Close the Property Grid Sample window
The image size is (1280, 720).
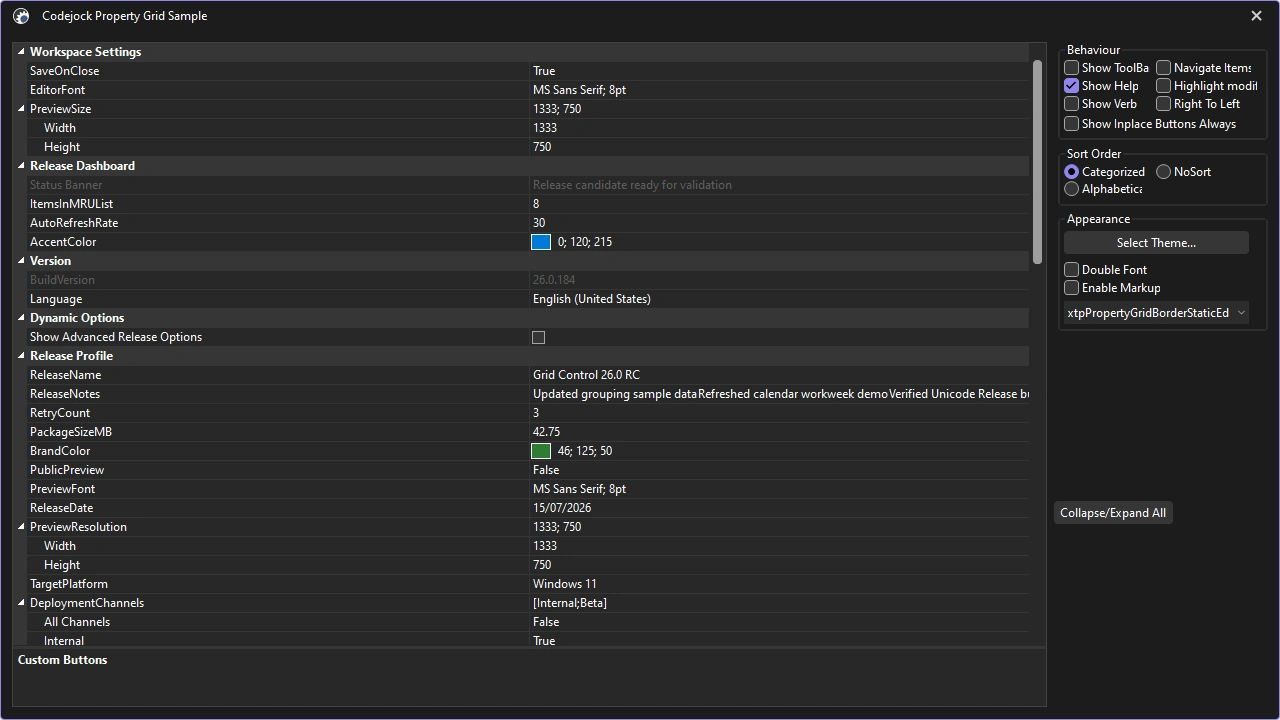click(1256, 16)
